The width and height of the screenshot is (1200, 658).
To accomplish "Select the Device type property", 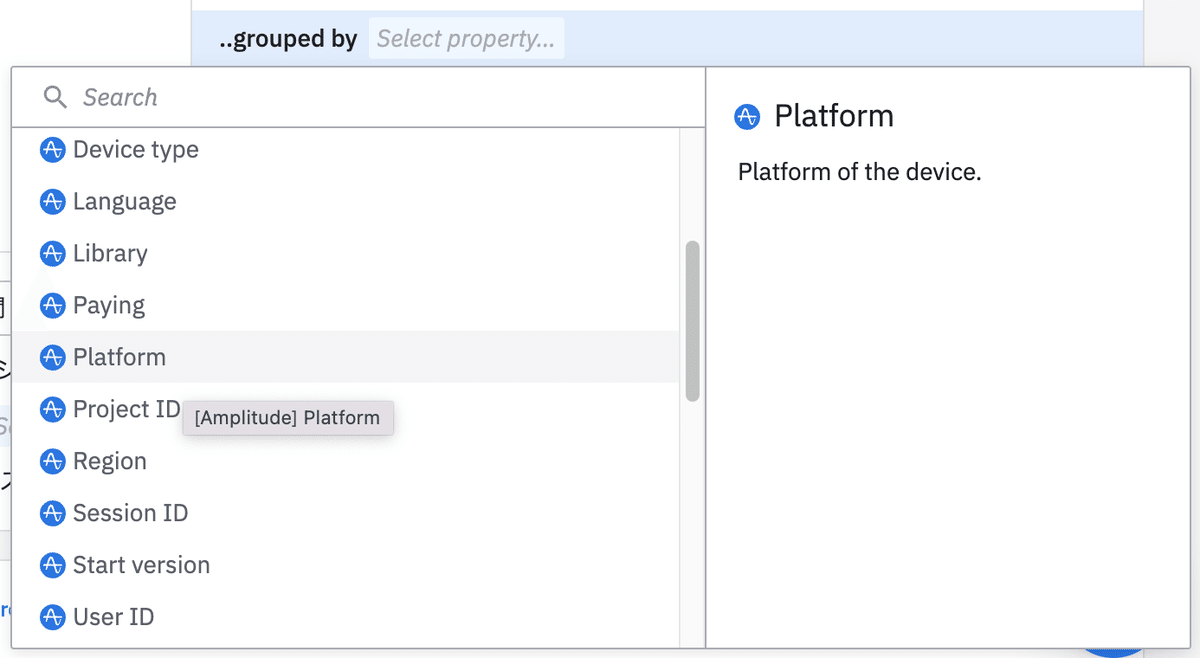I will tap(135, 150).
